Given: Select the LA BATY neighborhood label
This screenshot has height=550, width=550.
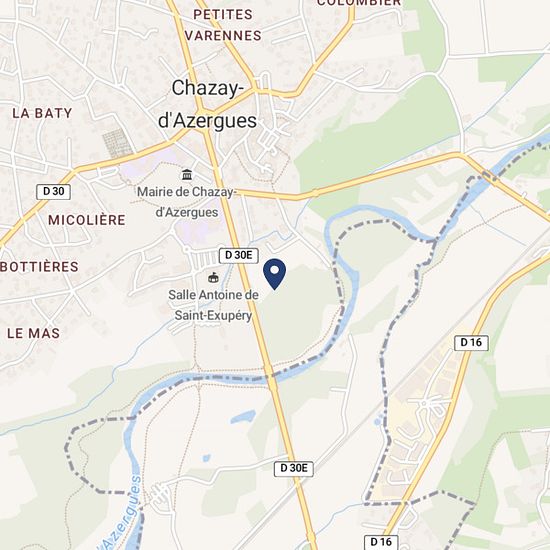Looking at the screenshot, I should pos(42,113).
